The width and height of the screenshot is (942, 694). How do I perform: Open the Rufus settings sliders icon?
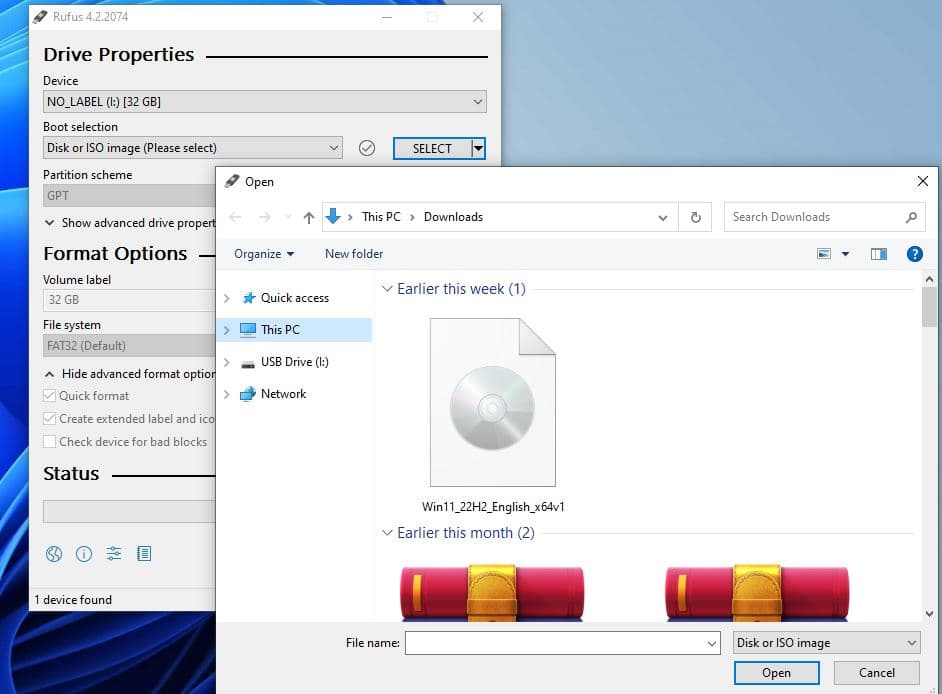click(114, 554)
